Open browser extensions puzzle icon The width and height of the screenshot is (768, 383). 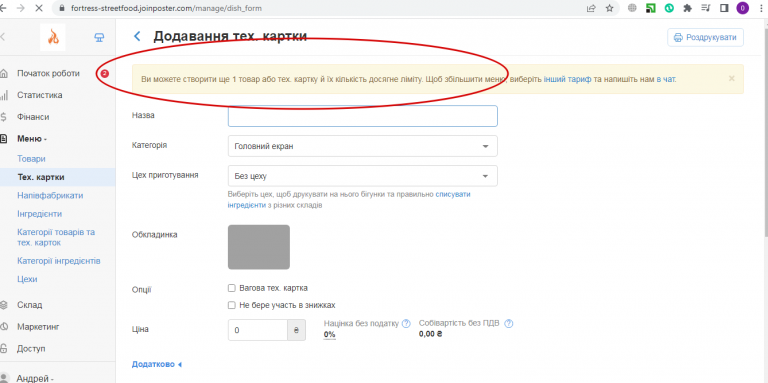(x=688, y=8)
